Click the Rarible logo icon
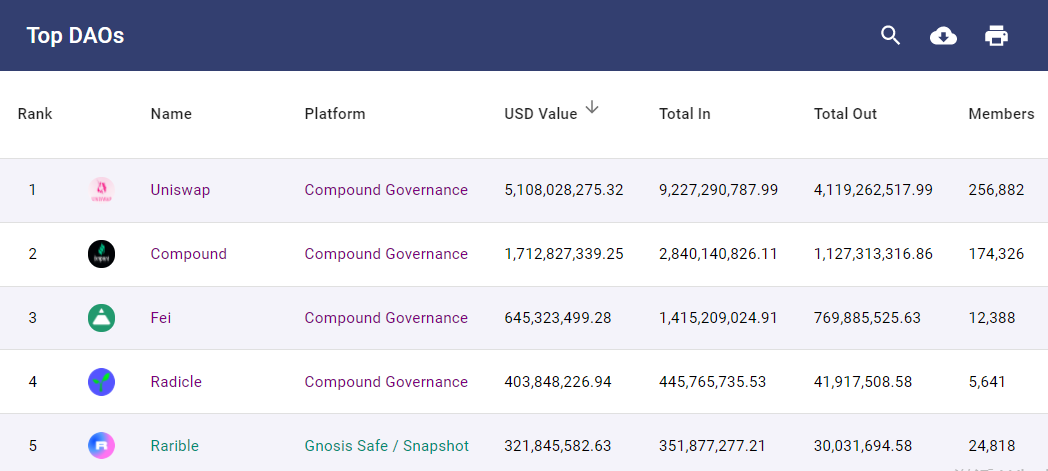Screen dimensions: 1048x471 102,446
